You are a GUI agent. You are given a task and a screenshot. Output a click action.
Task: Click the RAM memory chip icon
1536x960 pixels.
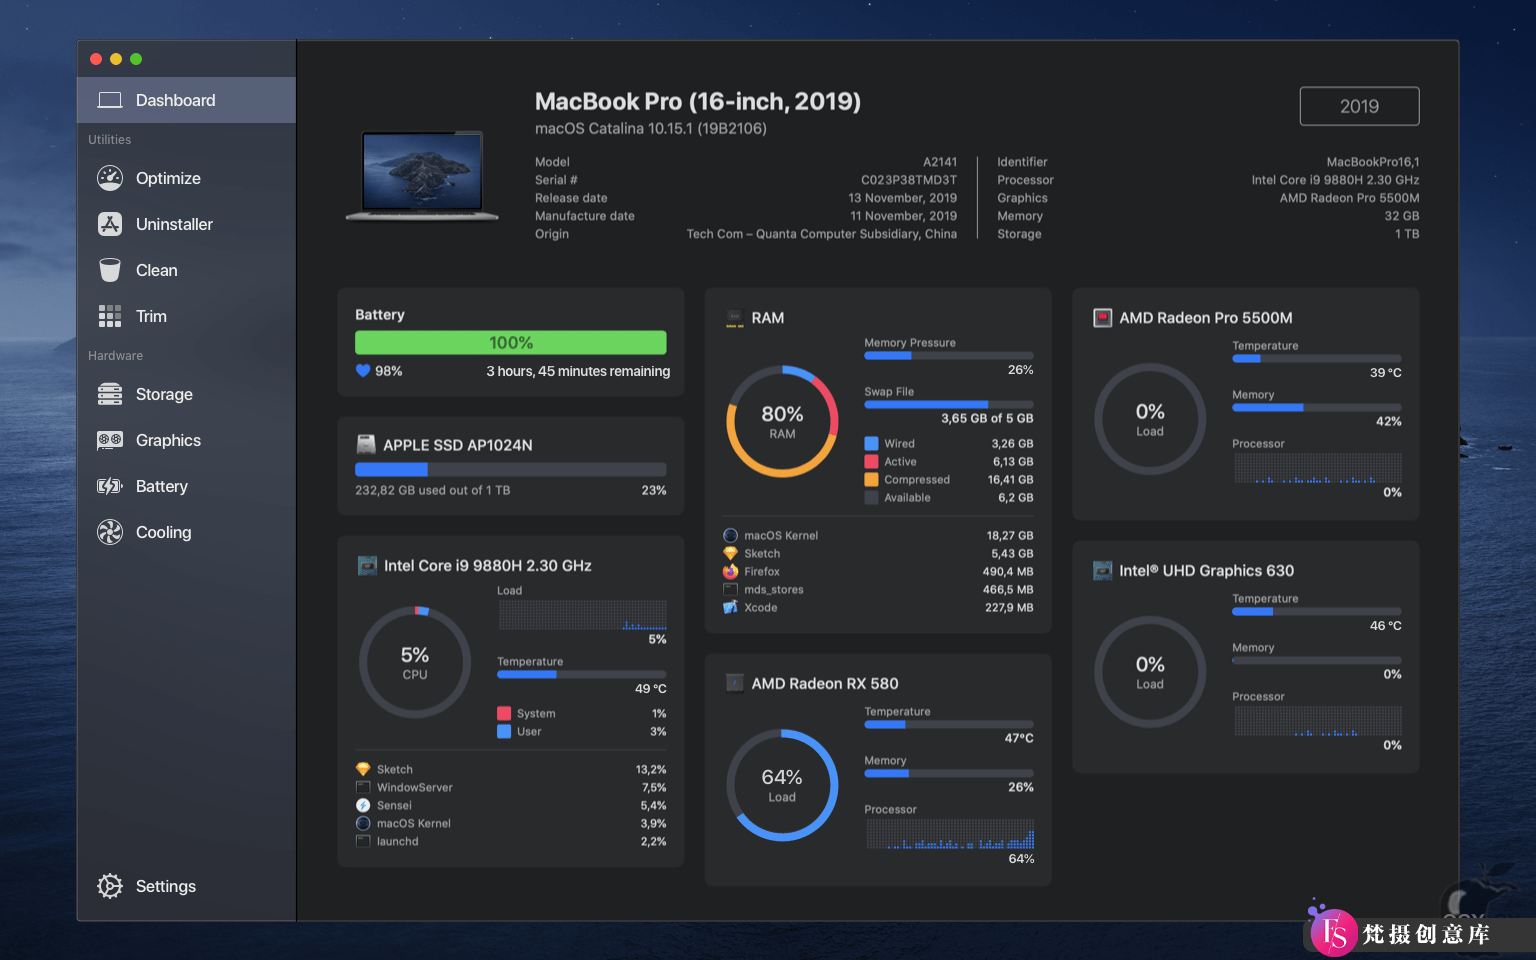click(x=735, y=318)
